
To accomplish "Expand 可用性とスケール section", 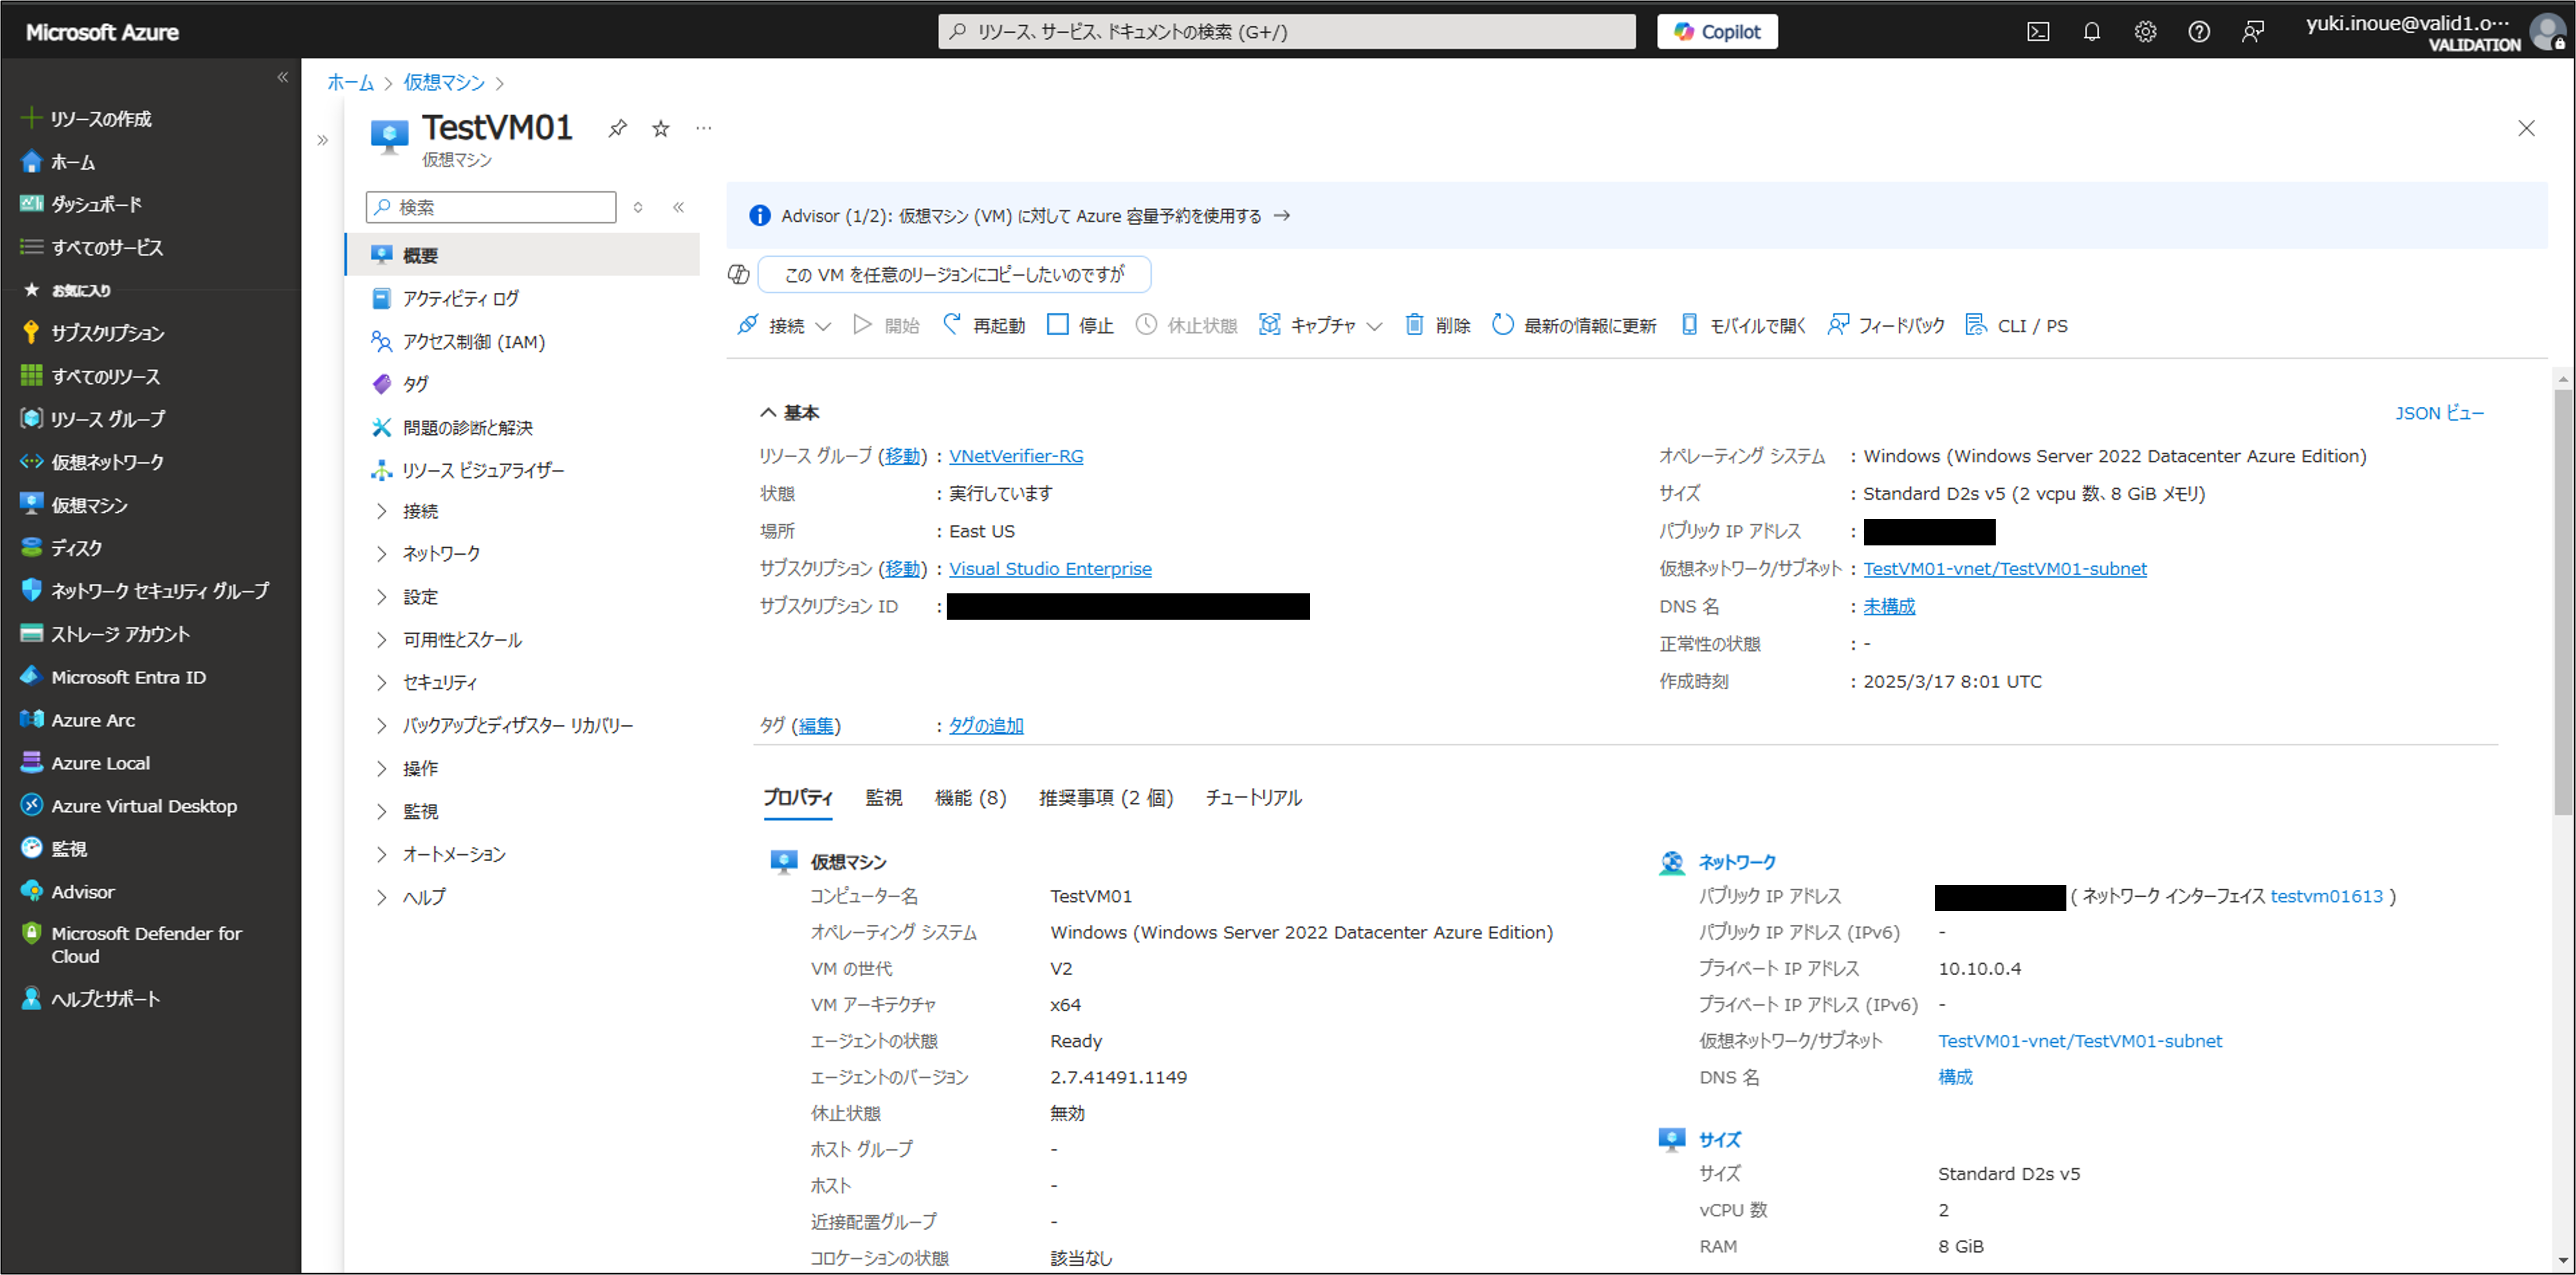I will click(449, 640).
